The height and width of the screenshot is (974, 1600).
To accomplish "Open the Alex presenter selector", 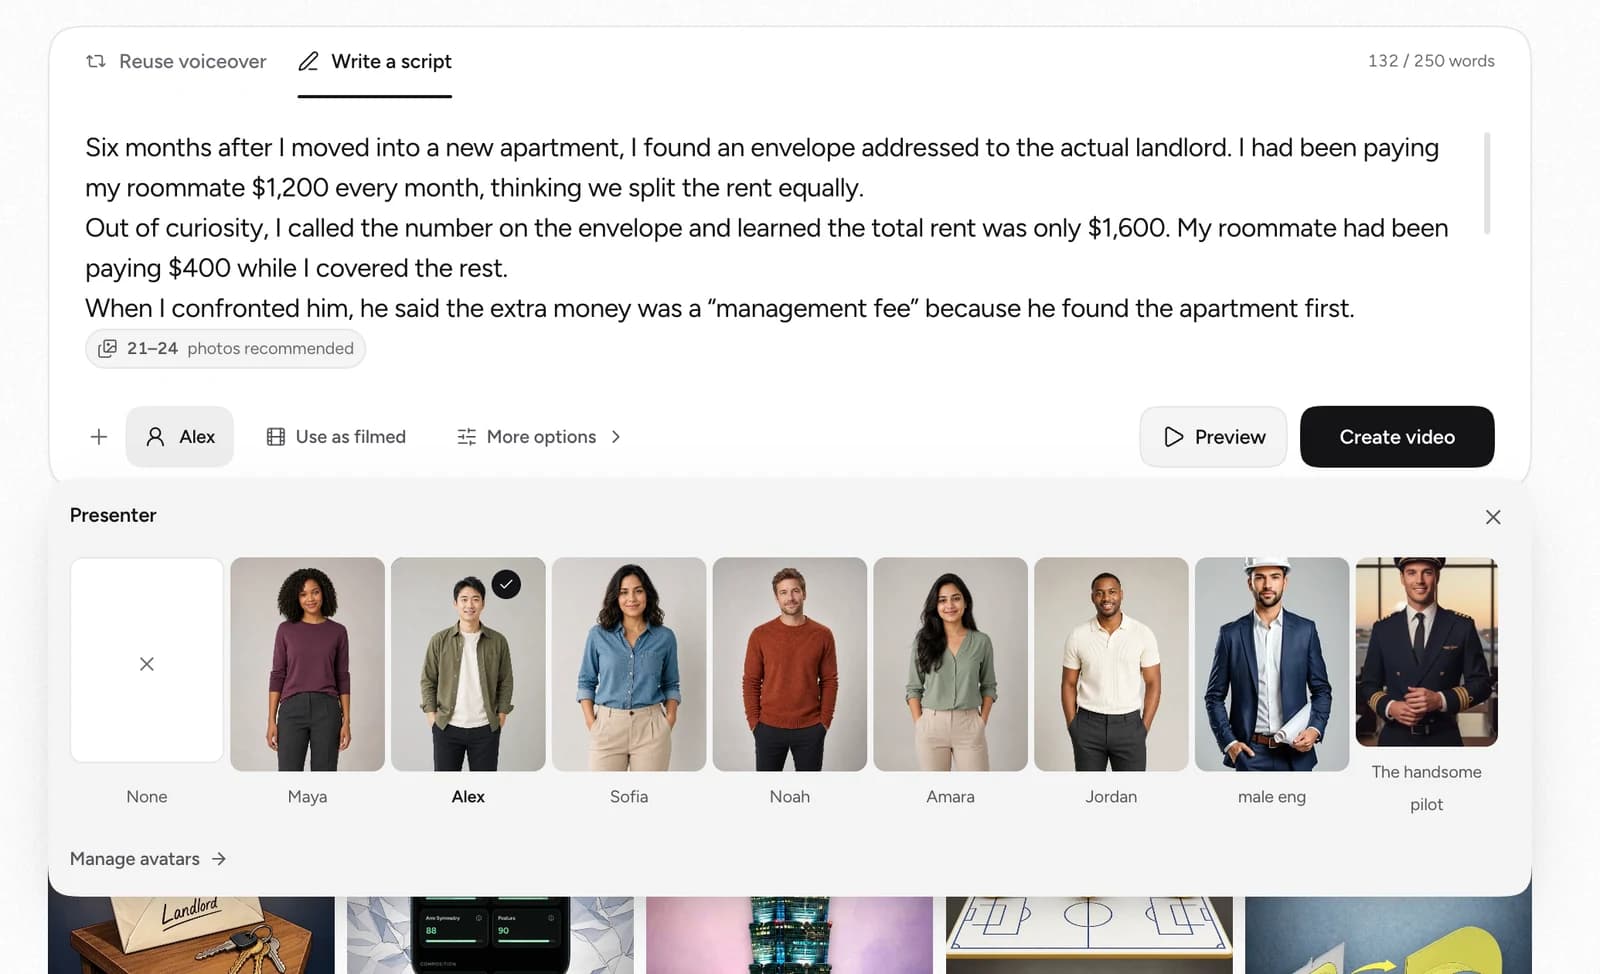I will [180, 437].
